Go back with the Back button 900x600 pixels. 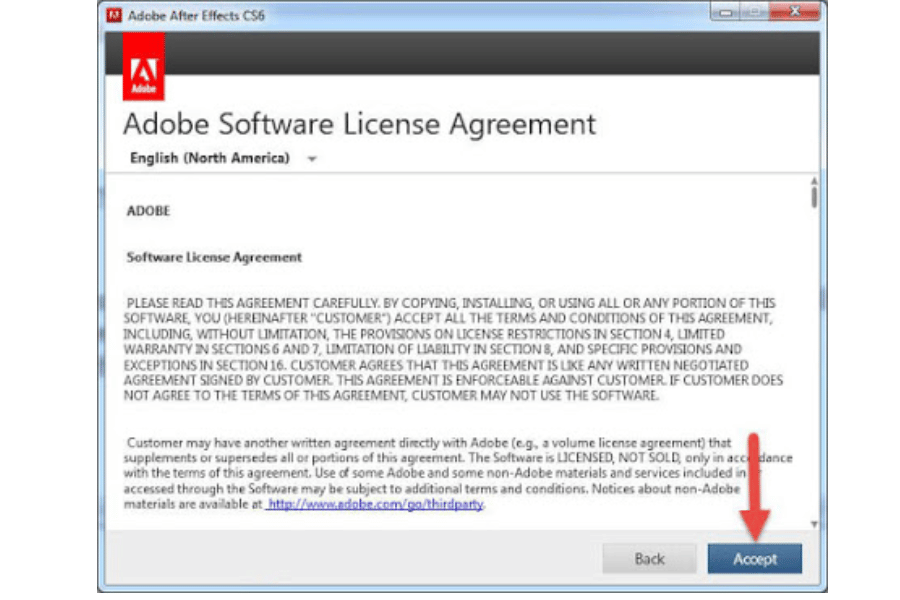point(650,559)
